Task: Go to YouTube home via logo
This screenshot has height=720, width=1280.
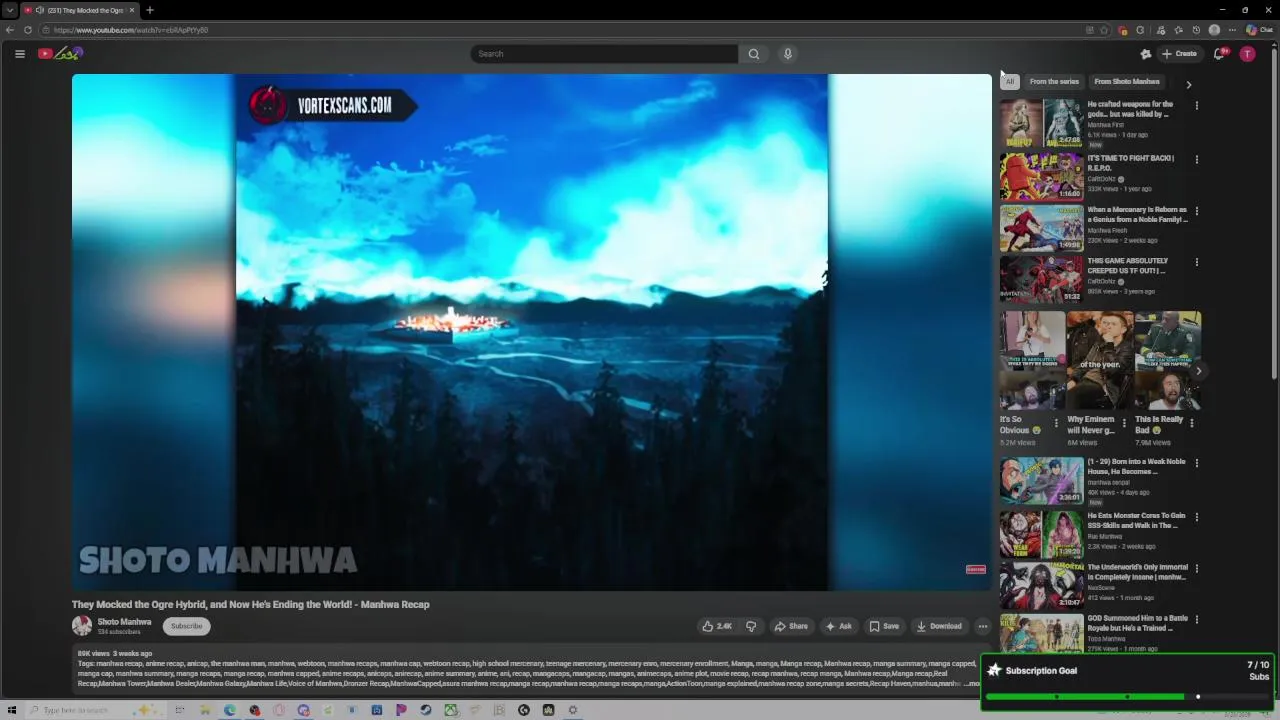Action: tap(60, 54)
